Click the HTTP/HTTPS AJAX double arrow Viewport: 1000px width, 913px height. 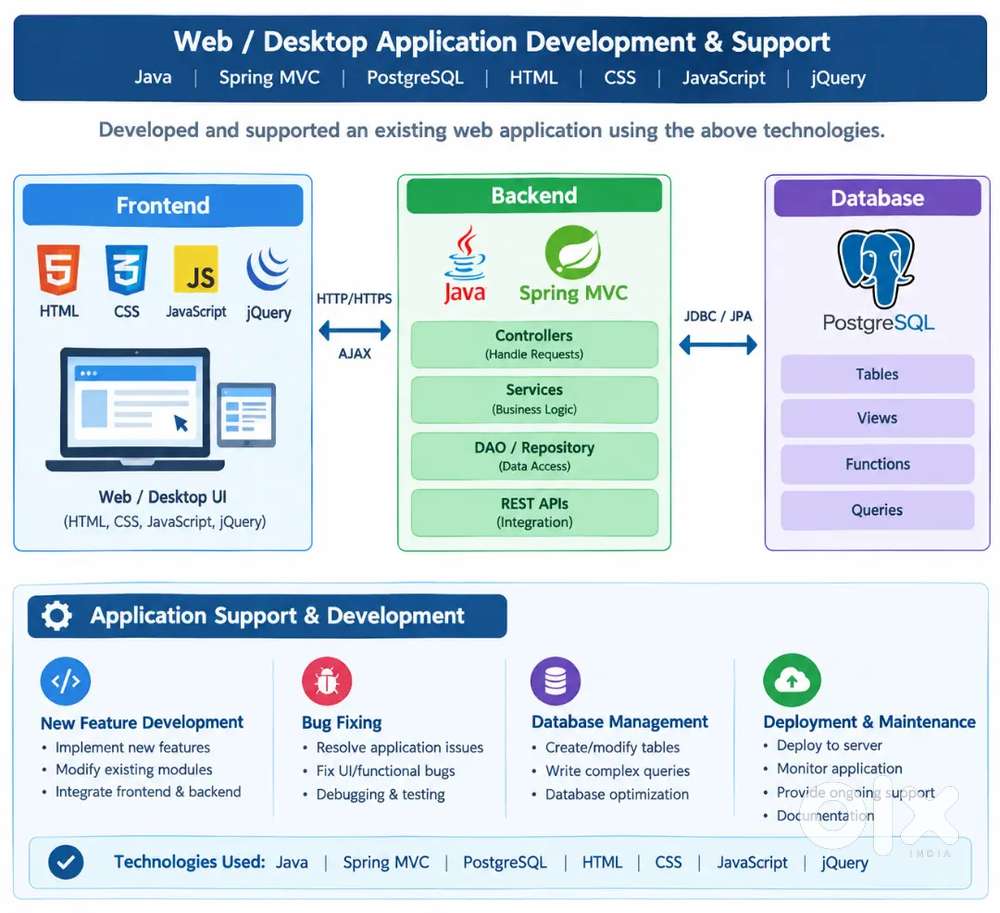[x=355, y=330]
